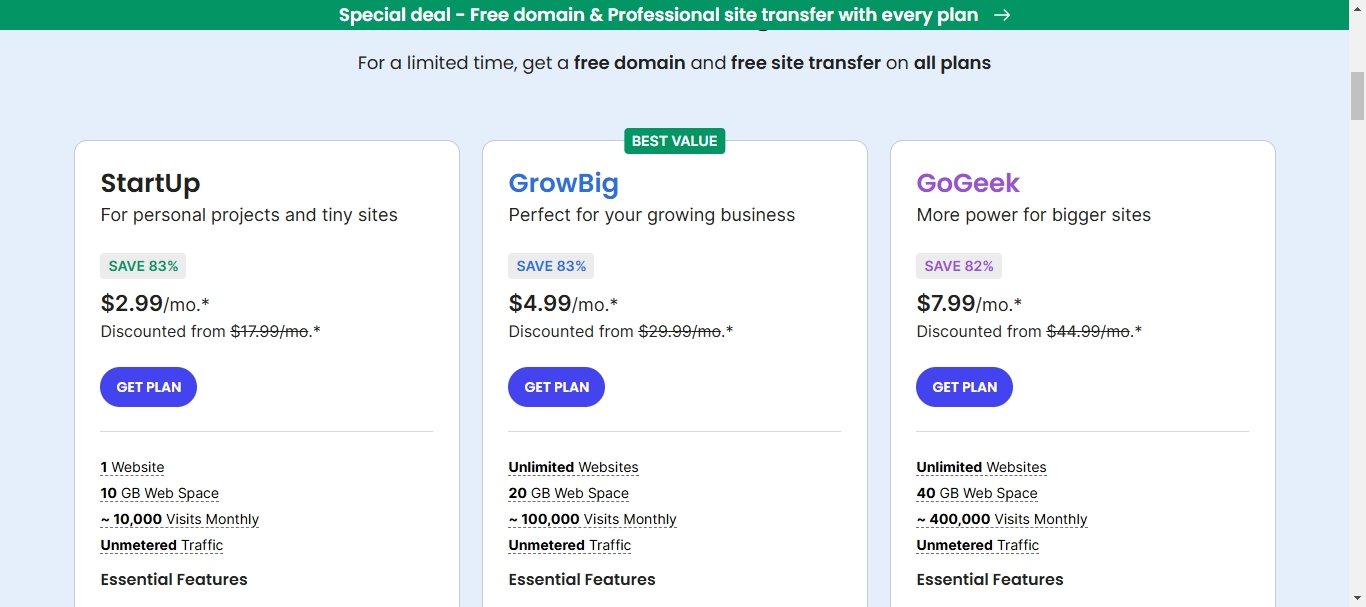Click the BEST VALUE badge

[675, 141]
